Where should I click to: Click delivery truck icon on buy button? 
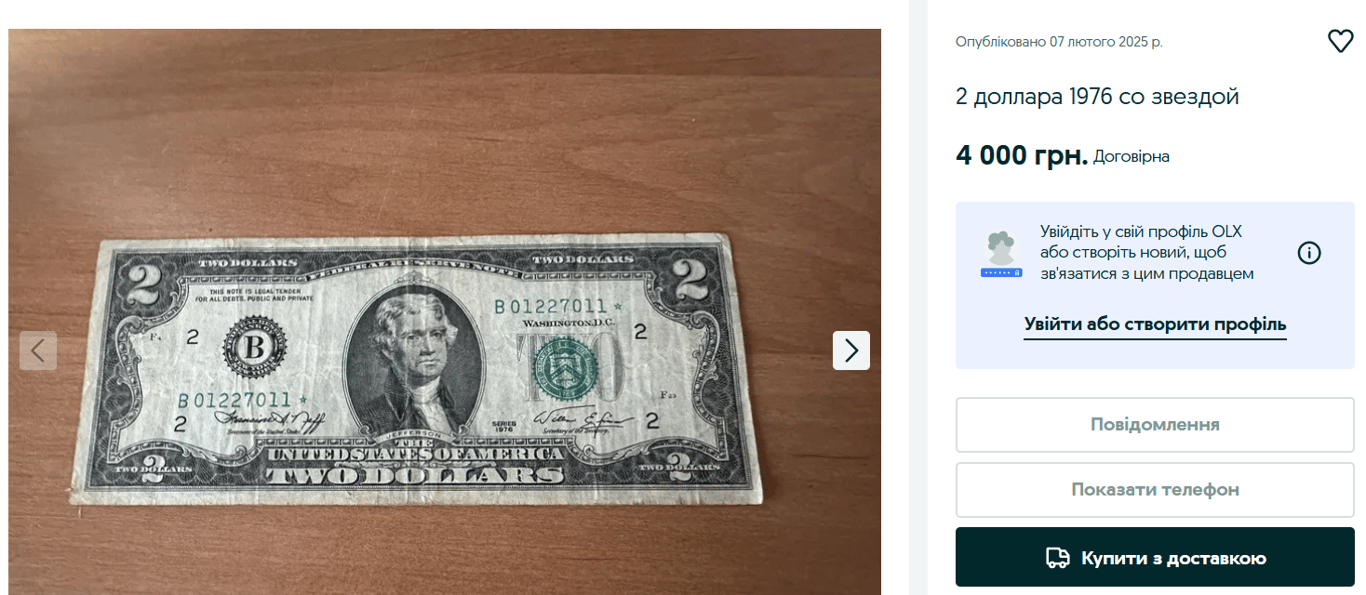click(x=1057, y=558)
